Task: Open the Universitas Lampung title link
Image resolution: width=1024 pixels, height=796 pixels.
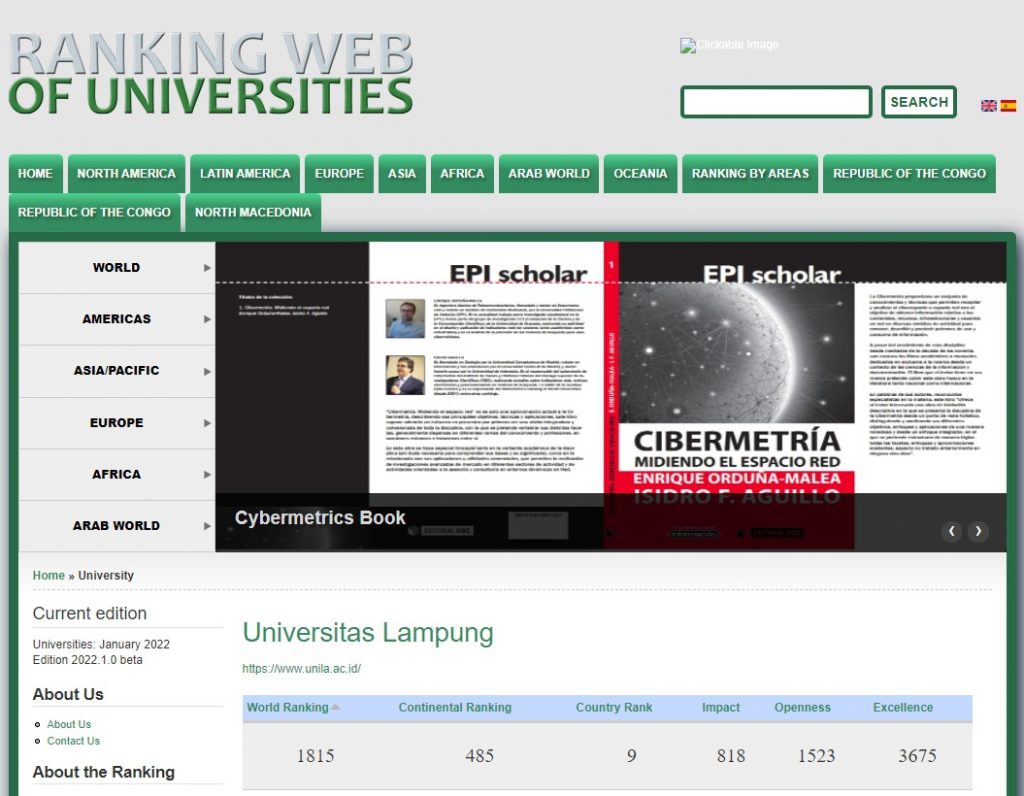Action: pos(368,633)
